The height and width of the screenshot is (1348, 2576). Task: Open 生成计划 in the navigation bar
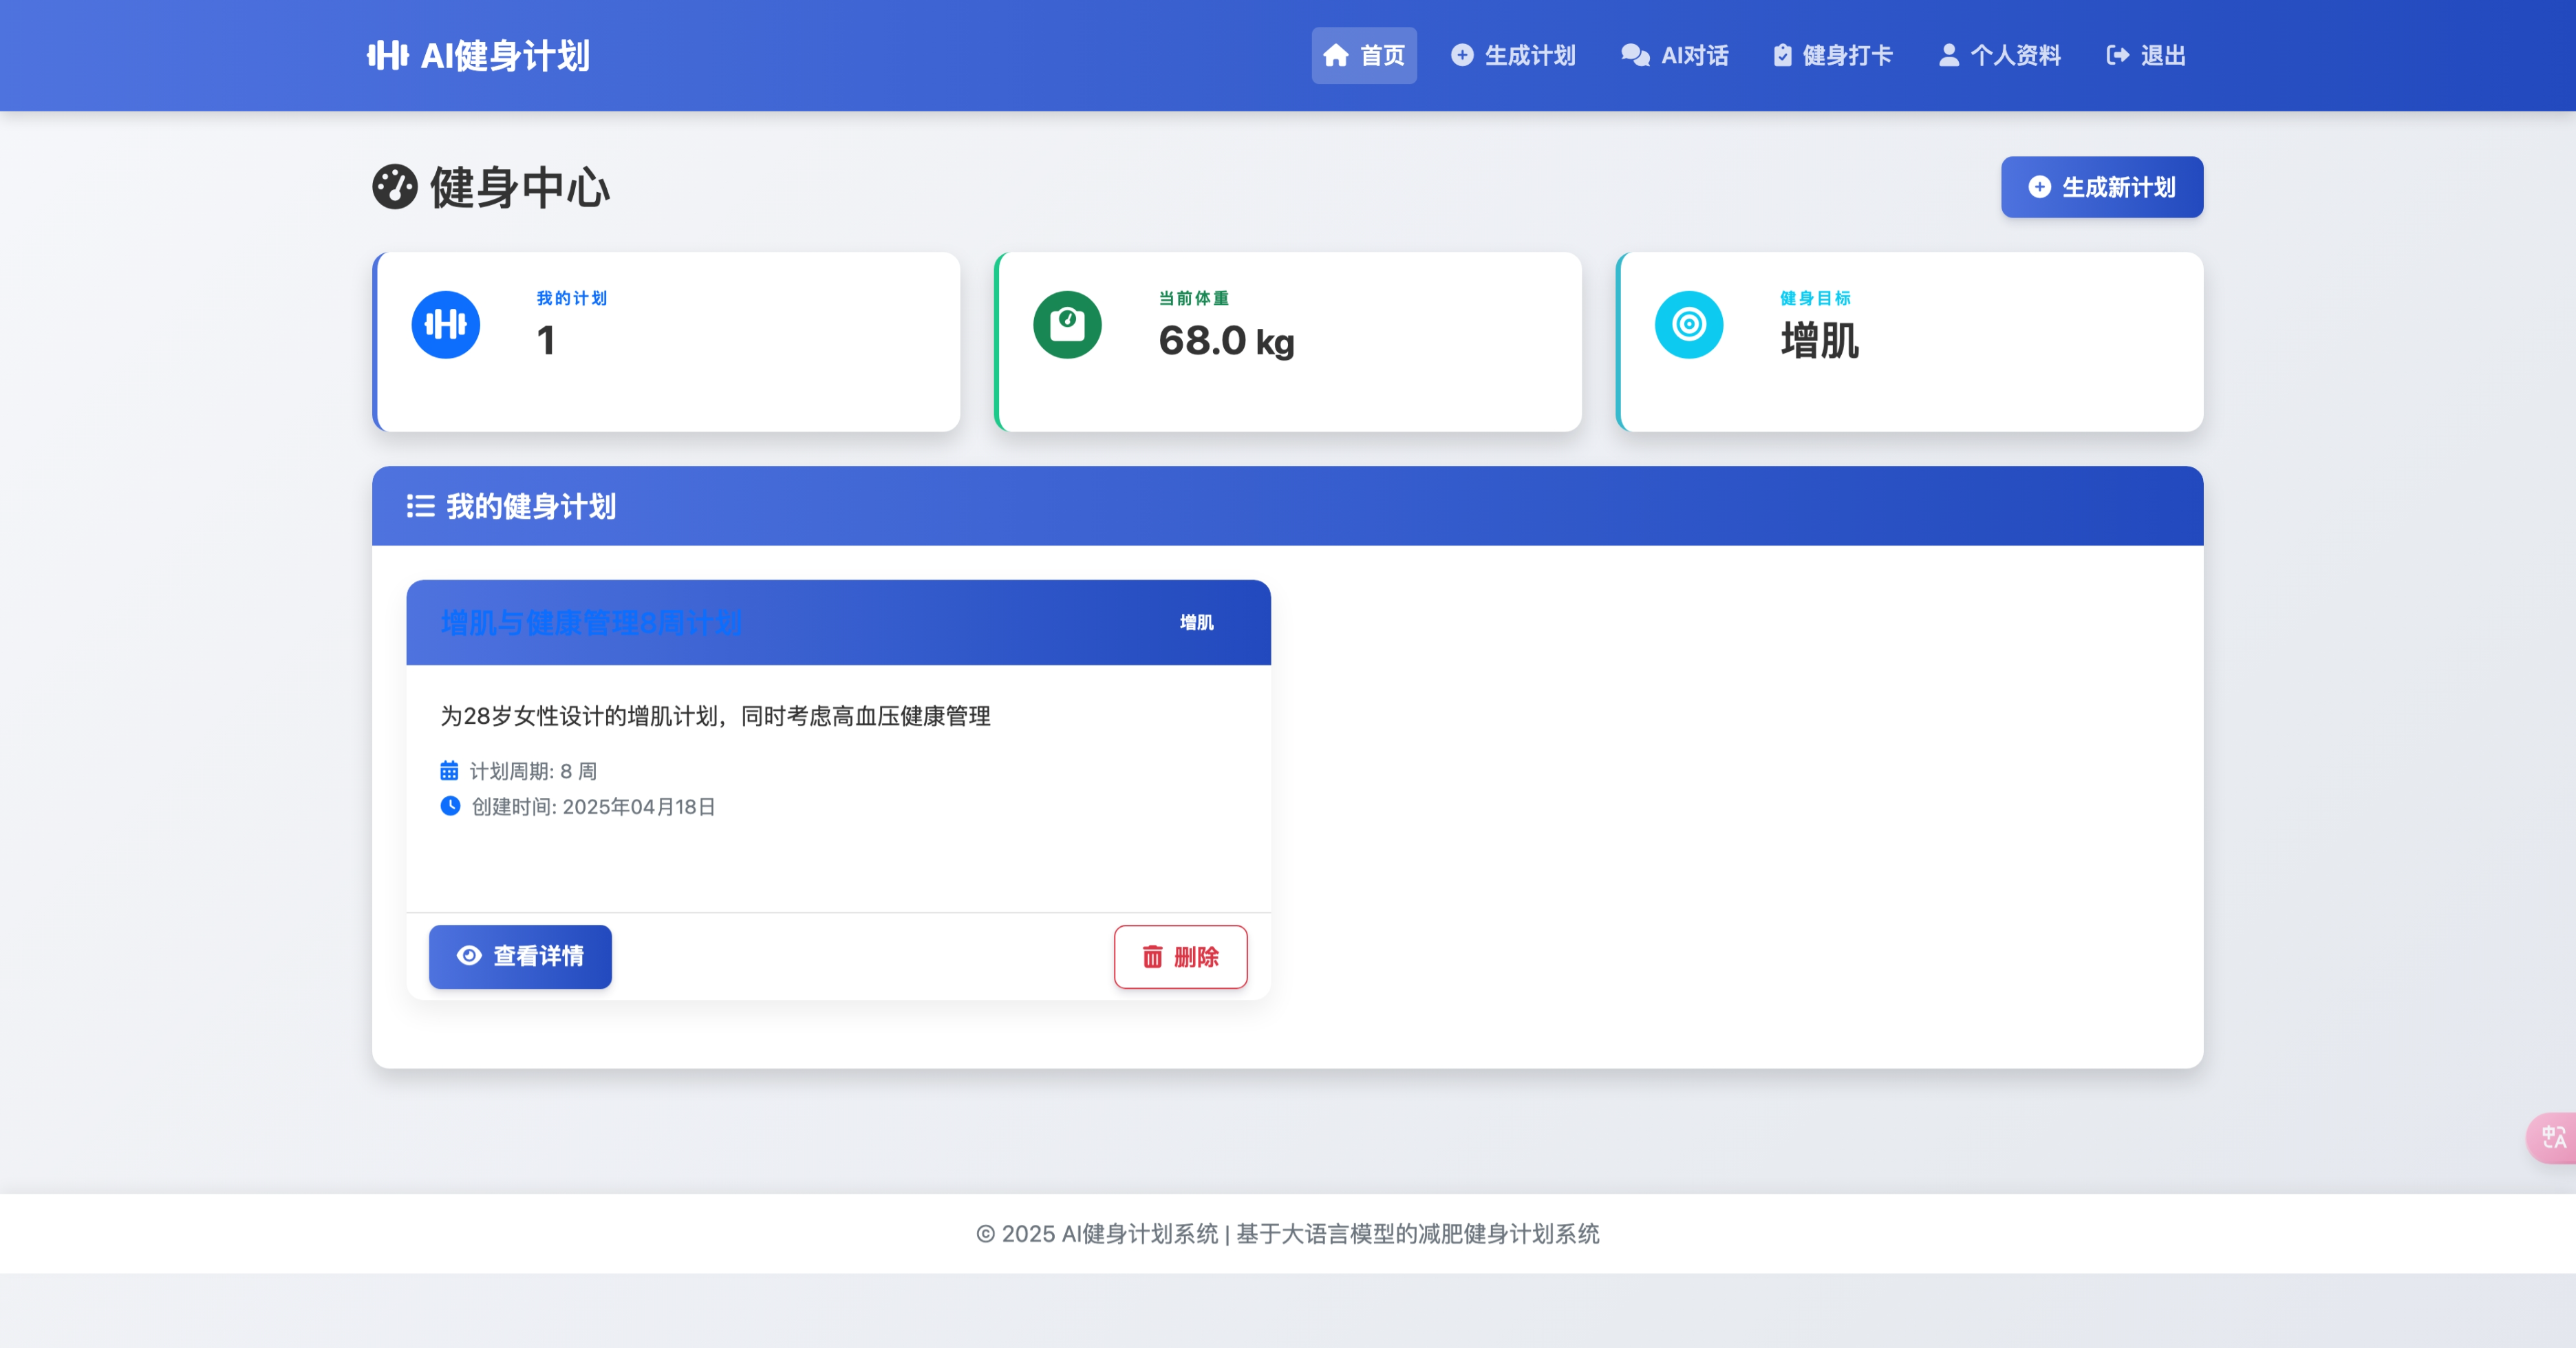pos(1513,55)
